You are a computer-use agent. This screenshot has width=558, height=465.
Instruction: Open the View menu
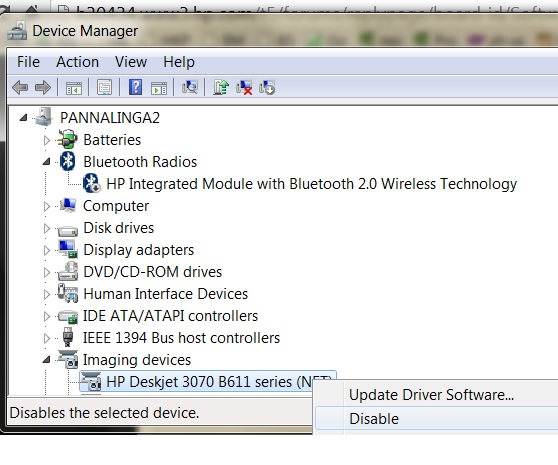click(x=131, y=62)
